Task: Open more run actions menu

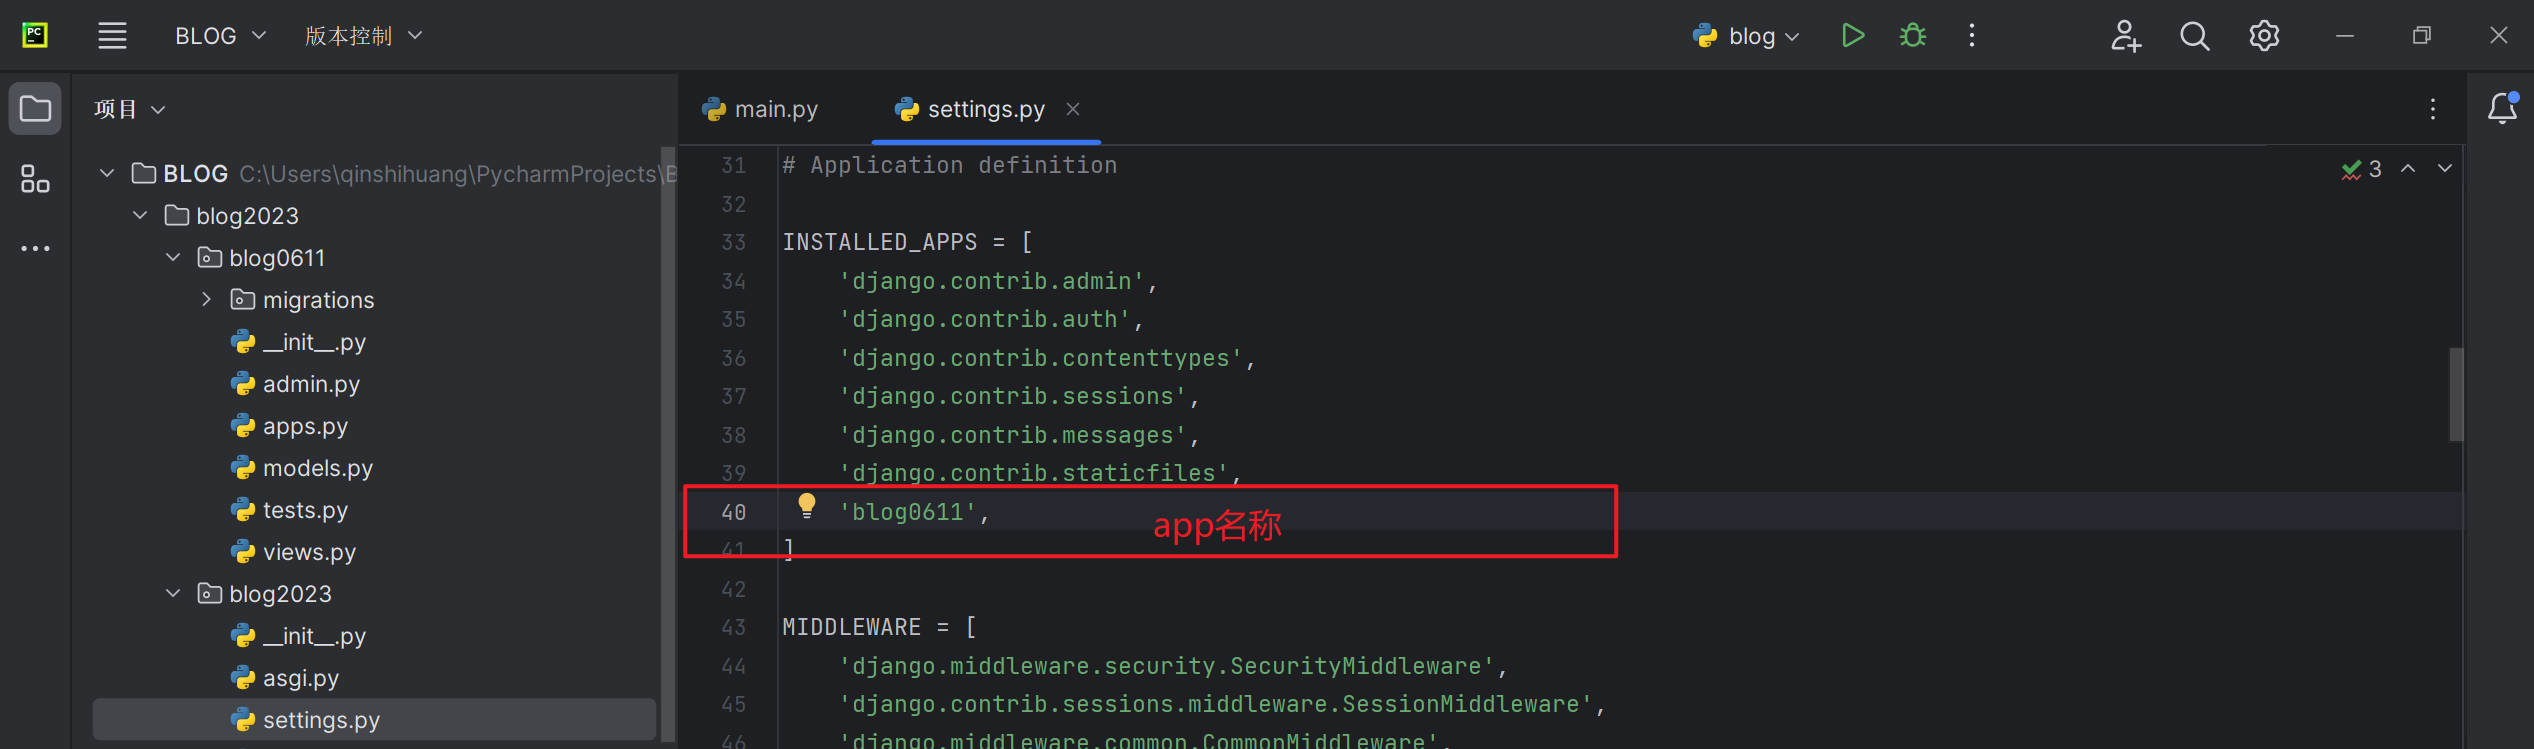Action: [x=1971, y=36]
